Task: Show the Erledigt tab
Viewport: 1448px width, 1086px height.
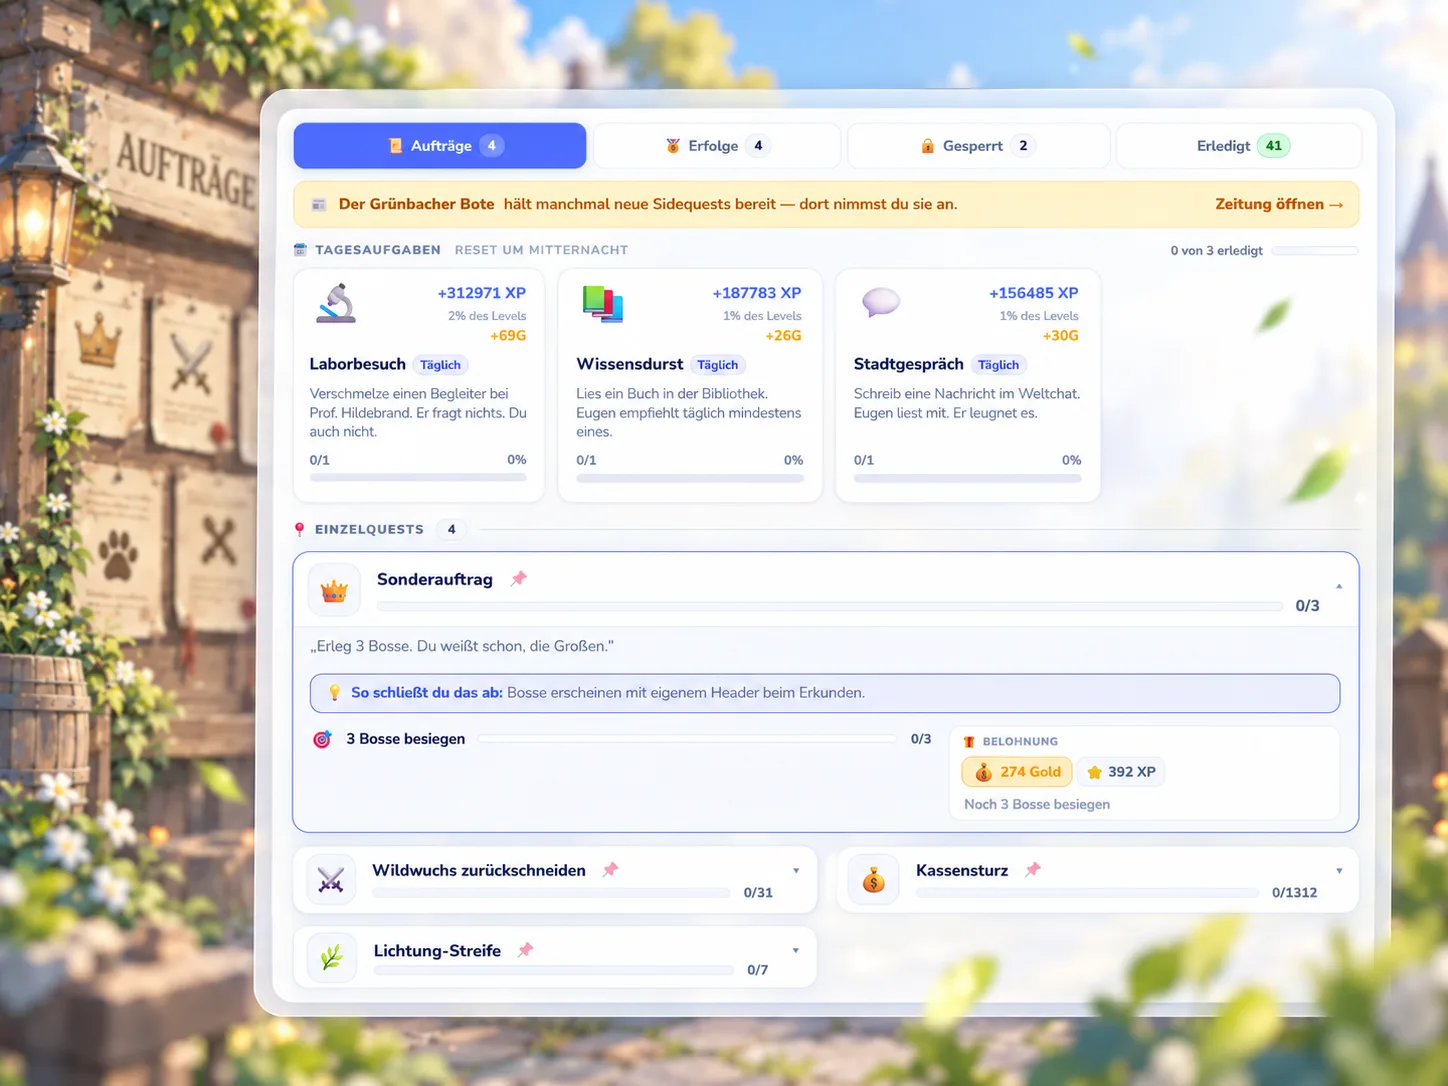Action: [1239, 146]
